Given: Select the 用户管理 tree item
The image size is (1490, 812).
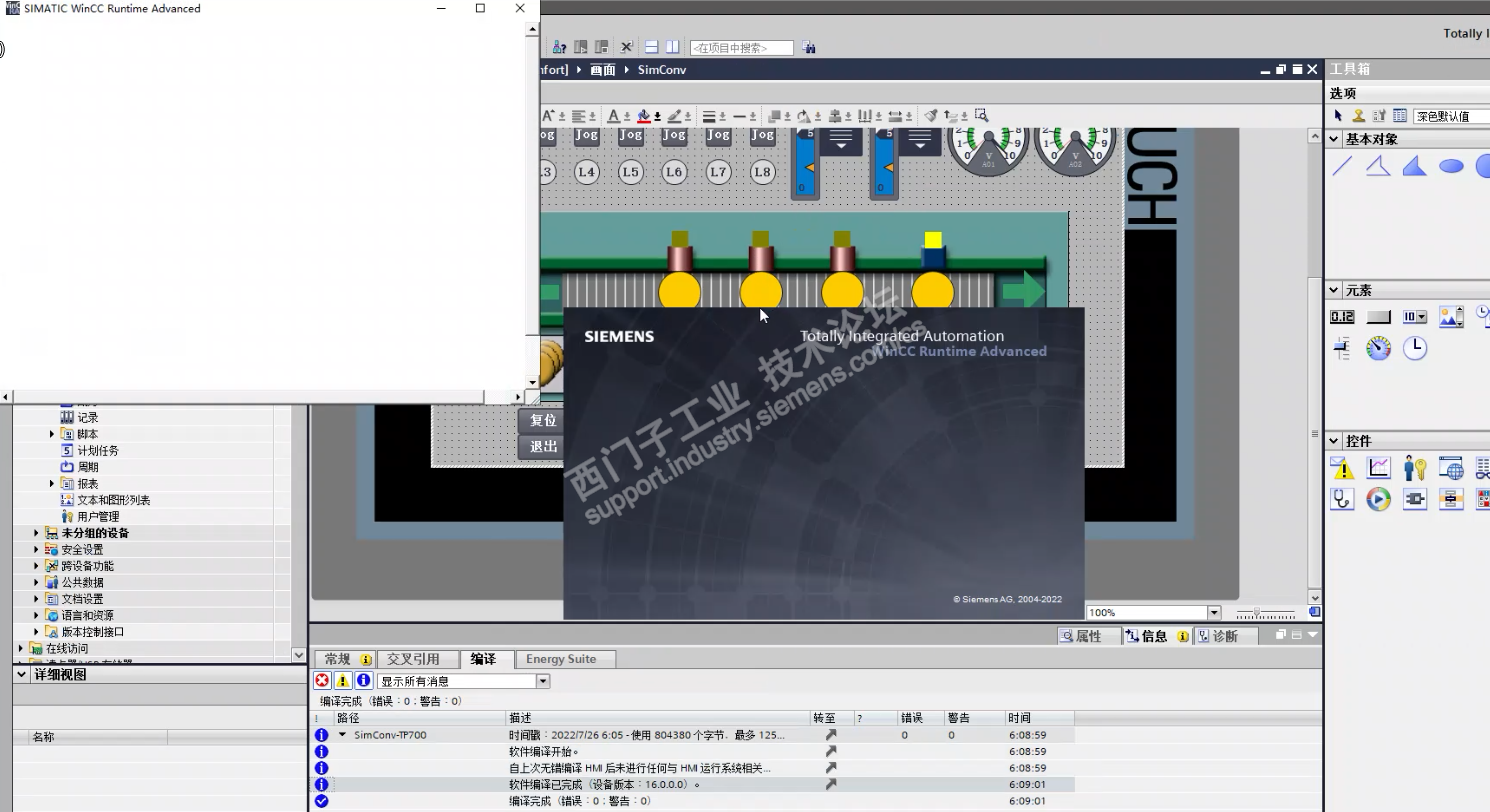Looking at the screenshot, I should pos(97,517).
